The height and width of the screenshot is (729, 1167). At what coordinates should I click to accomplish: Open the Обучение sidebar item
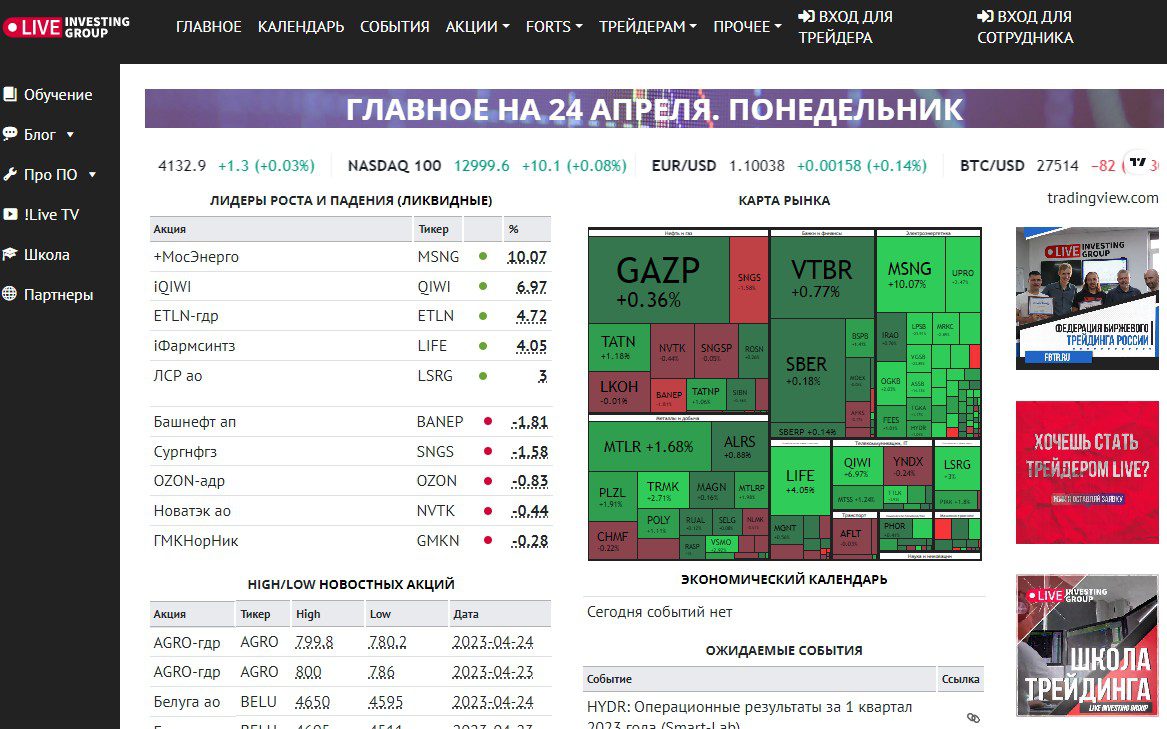(x=58, y=95)
